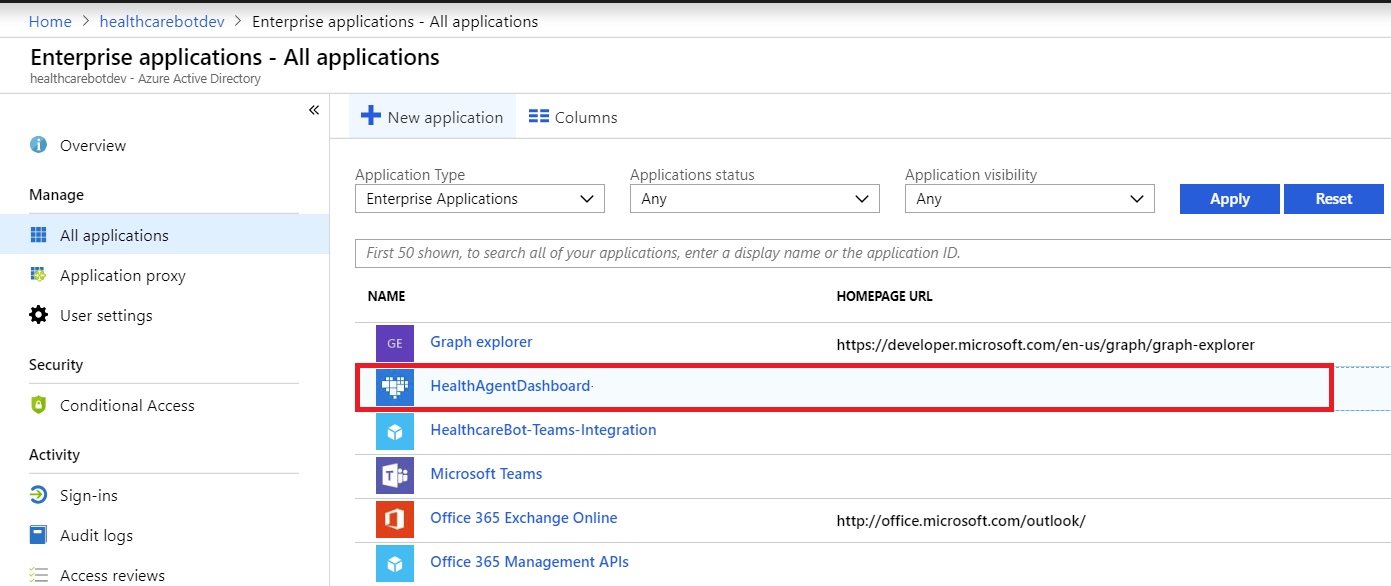Open Office 365 Exchange Online application
The height and width of the screenshot is (586, 1391).
tap(524, 518)
